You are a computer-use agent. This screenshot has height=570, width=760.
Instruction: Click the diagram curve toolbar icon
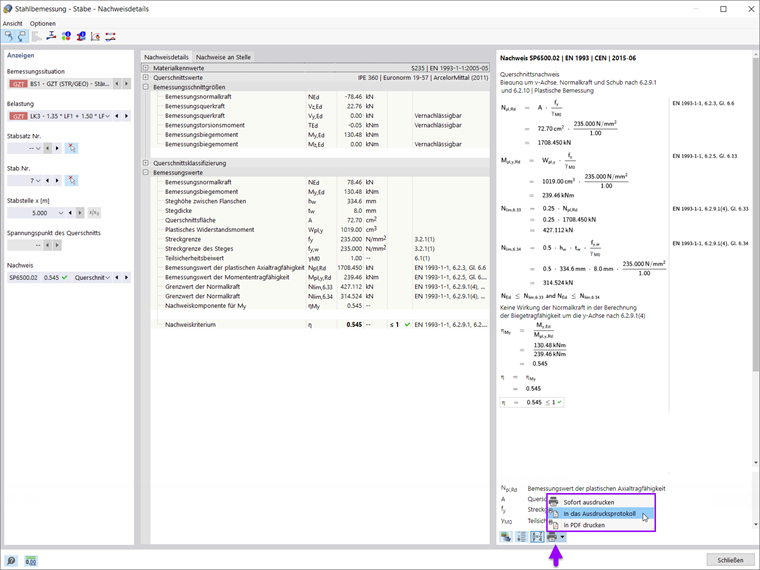(95, 36)
